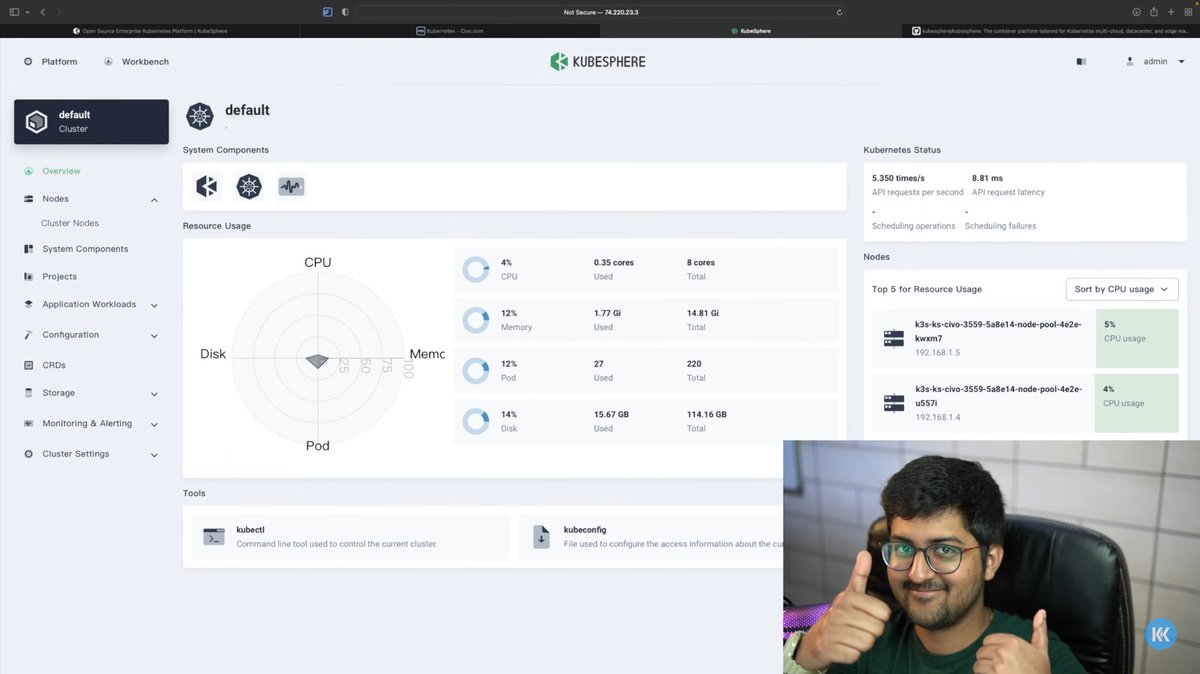Click Safari sidebar toggle icon

coord(14,12)
